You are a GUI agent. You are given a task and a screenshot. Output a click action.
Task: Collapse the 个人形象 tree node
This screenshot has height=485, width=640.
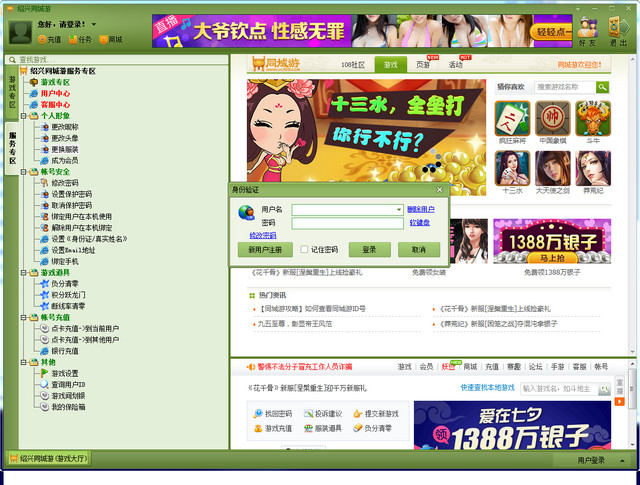pos(24,116)
